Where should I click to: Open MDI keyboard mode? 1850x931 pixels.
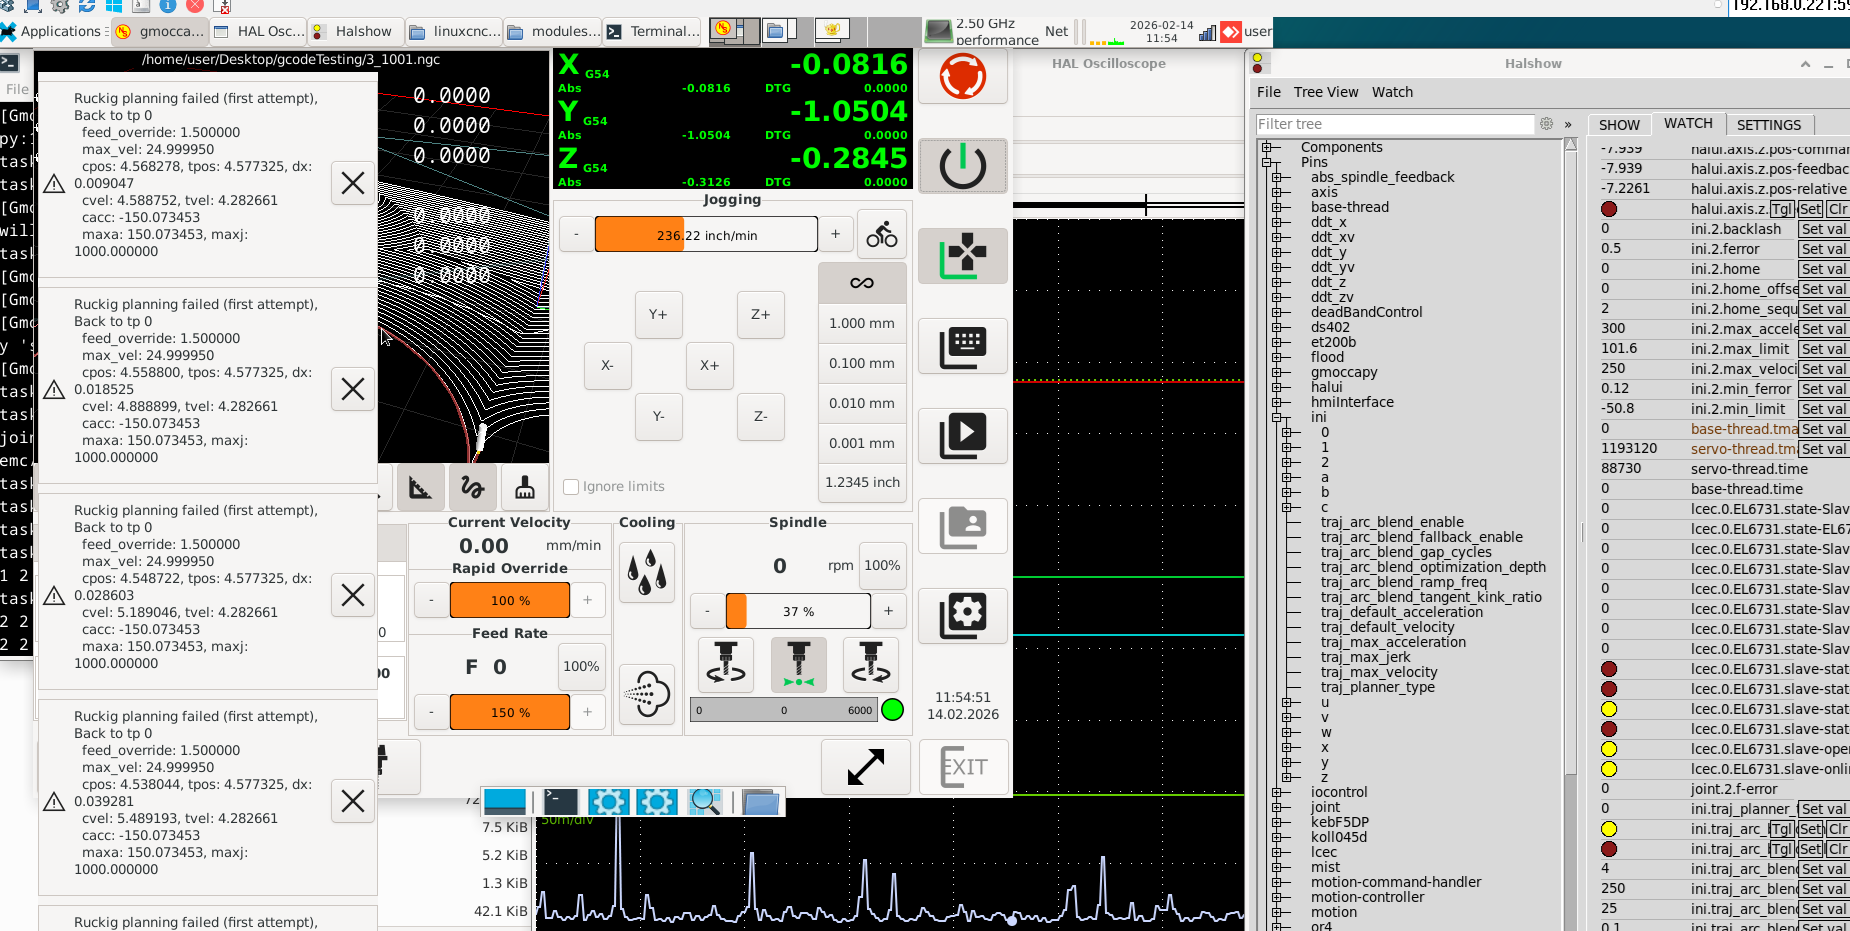[962, 346]
